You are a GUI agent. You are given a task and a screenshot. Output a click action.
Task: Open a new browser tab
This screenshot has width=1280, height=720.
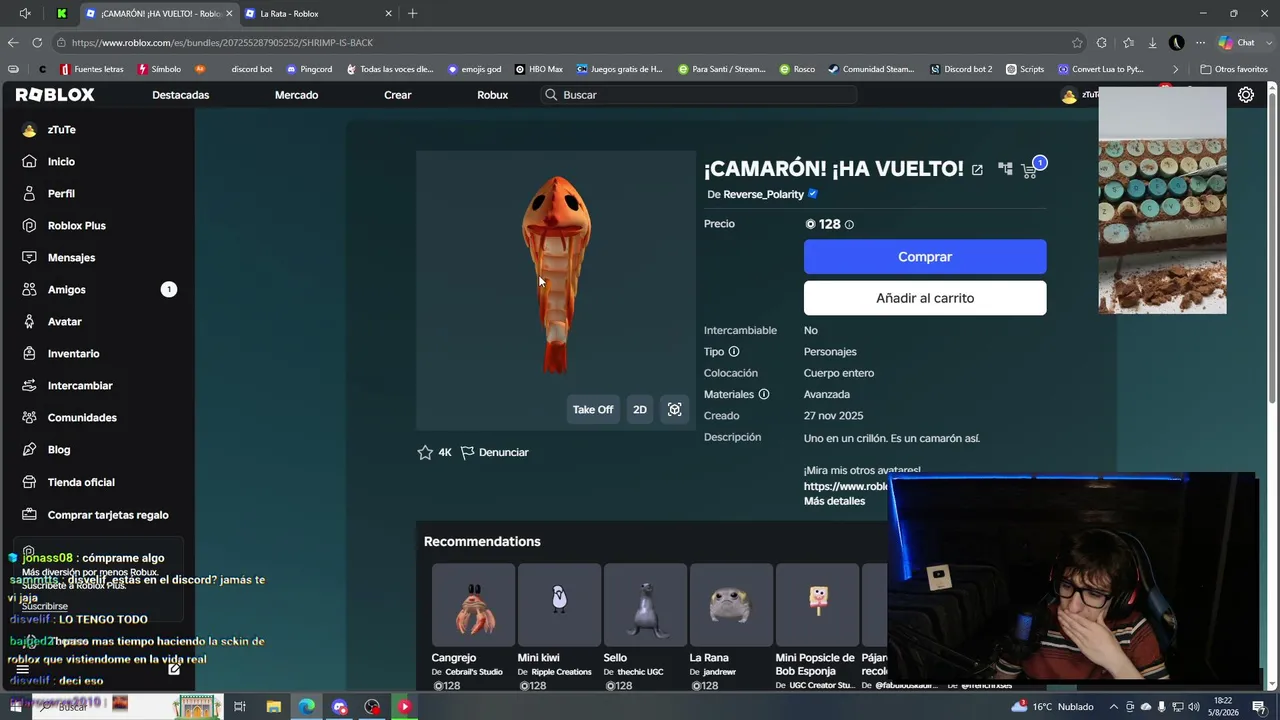412,13
